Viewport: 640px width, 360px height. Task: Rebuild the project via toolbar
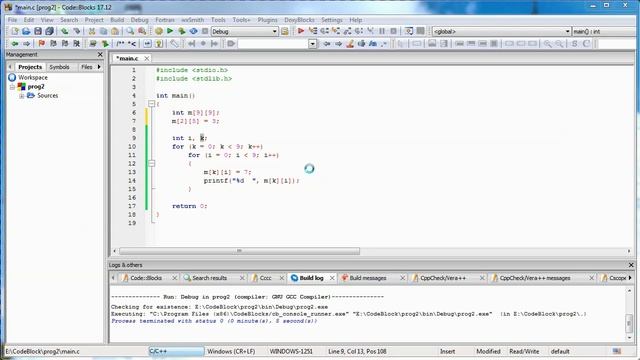(x=193, y=31)
